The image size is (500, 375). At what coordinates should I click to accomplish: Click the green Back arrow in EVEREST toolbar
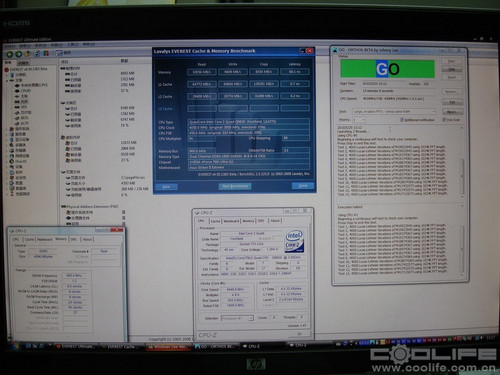pos(10,54)
